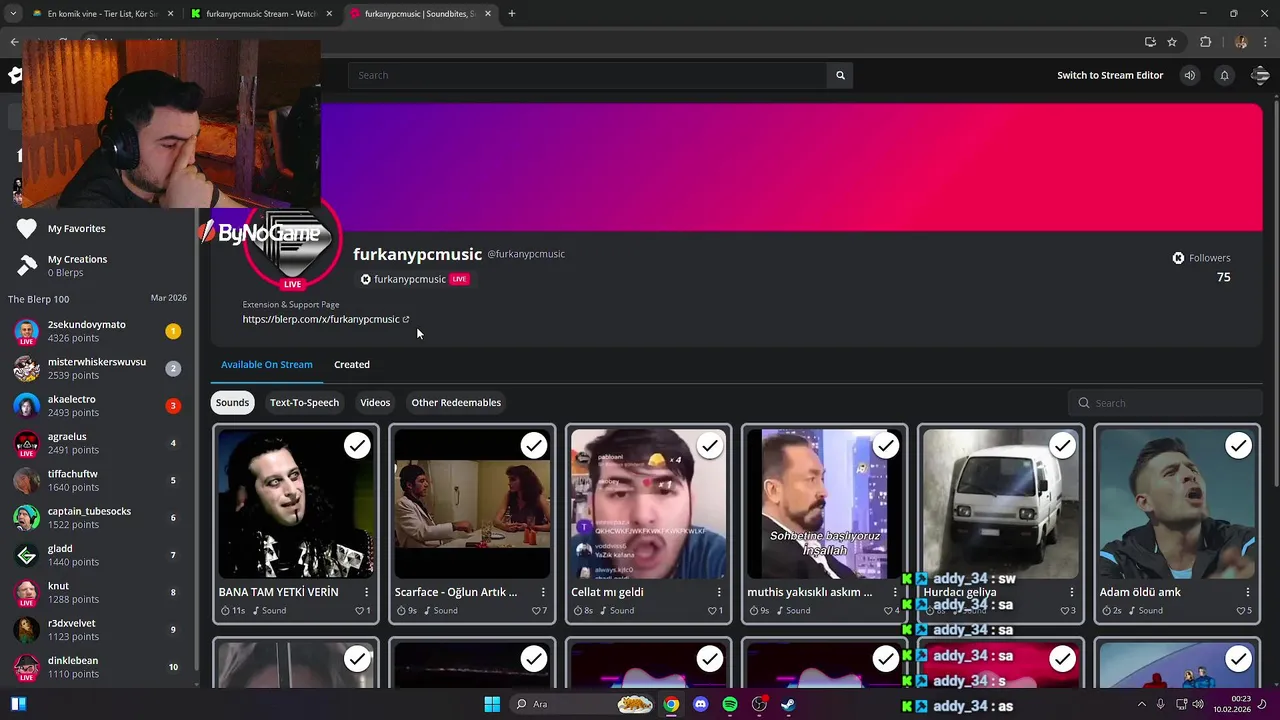1280x720 pixels.
Task: Switch to the Available On Stream tab
Action: click(267, 364)
